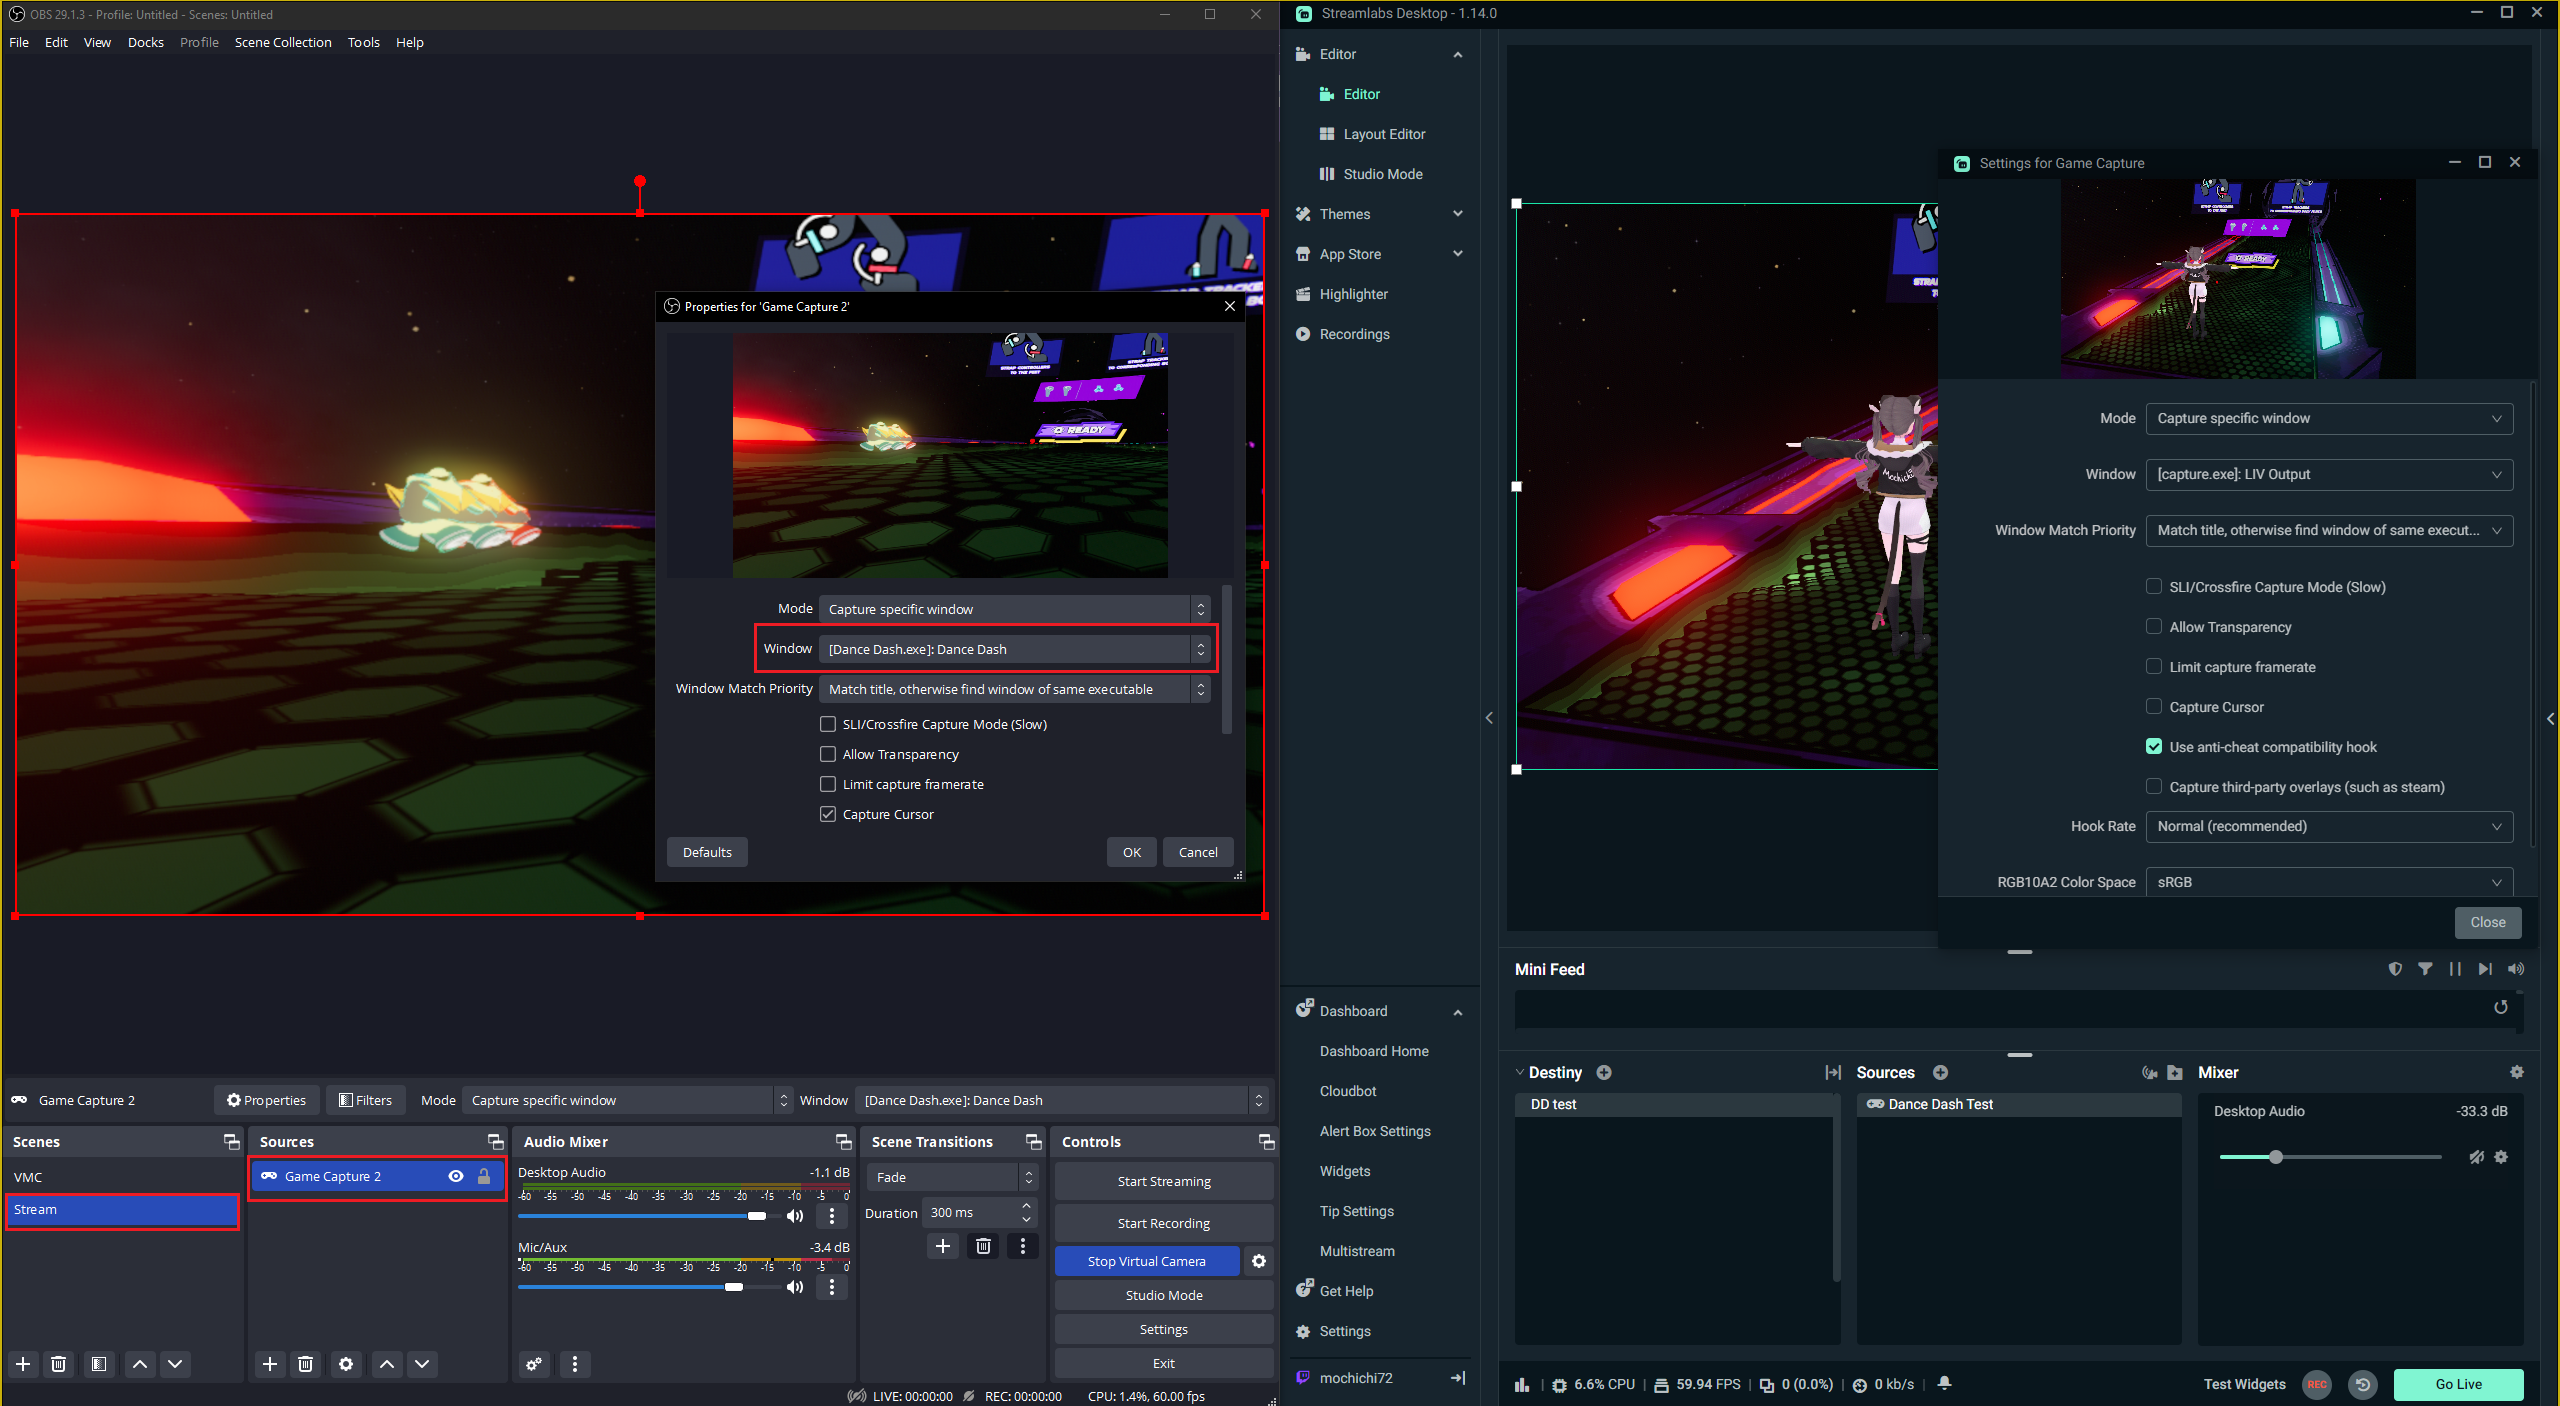The height and width of the screenshot is (1406, 2560).
Task: Open Layout Editor in Streamlabs sidebar
Action: (x=1384, y=134)
